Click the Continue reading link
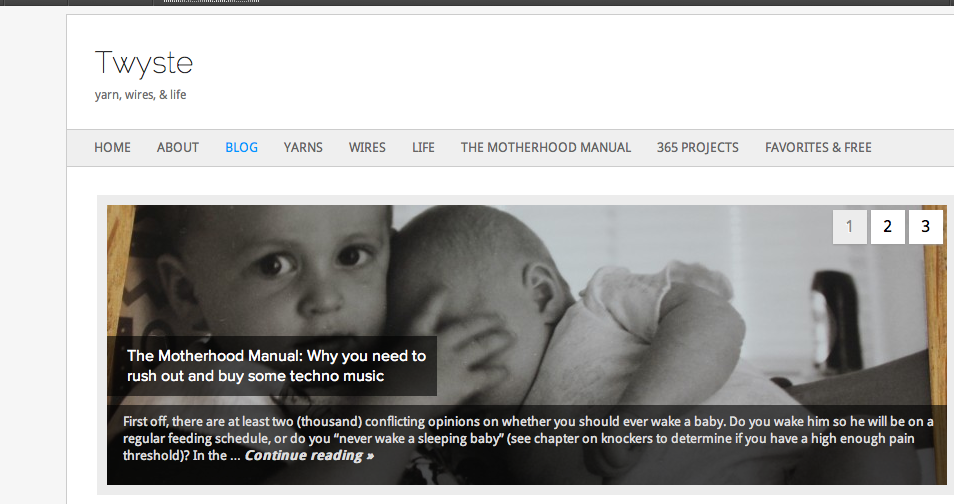This screenshot has width=954, height=504. click(x=309, y=456)
